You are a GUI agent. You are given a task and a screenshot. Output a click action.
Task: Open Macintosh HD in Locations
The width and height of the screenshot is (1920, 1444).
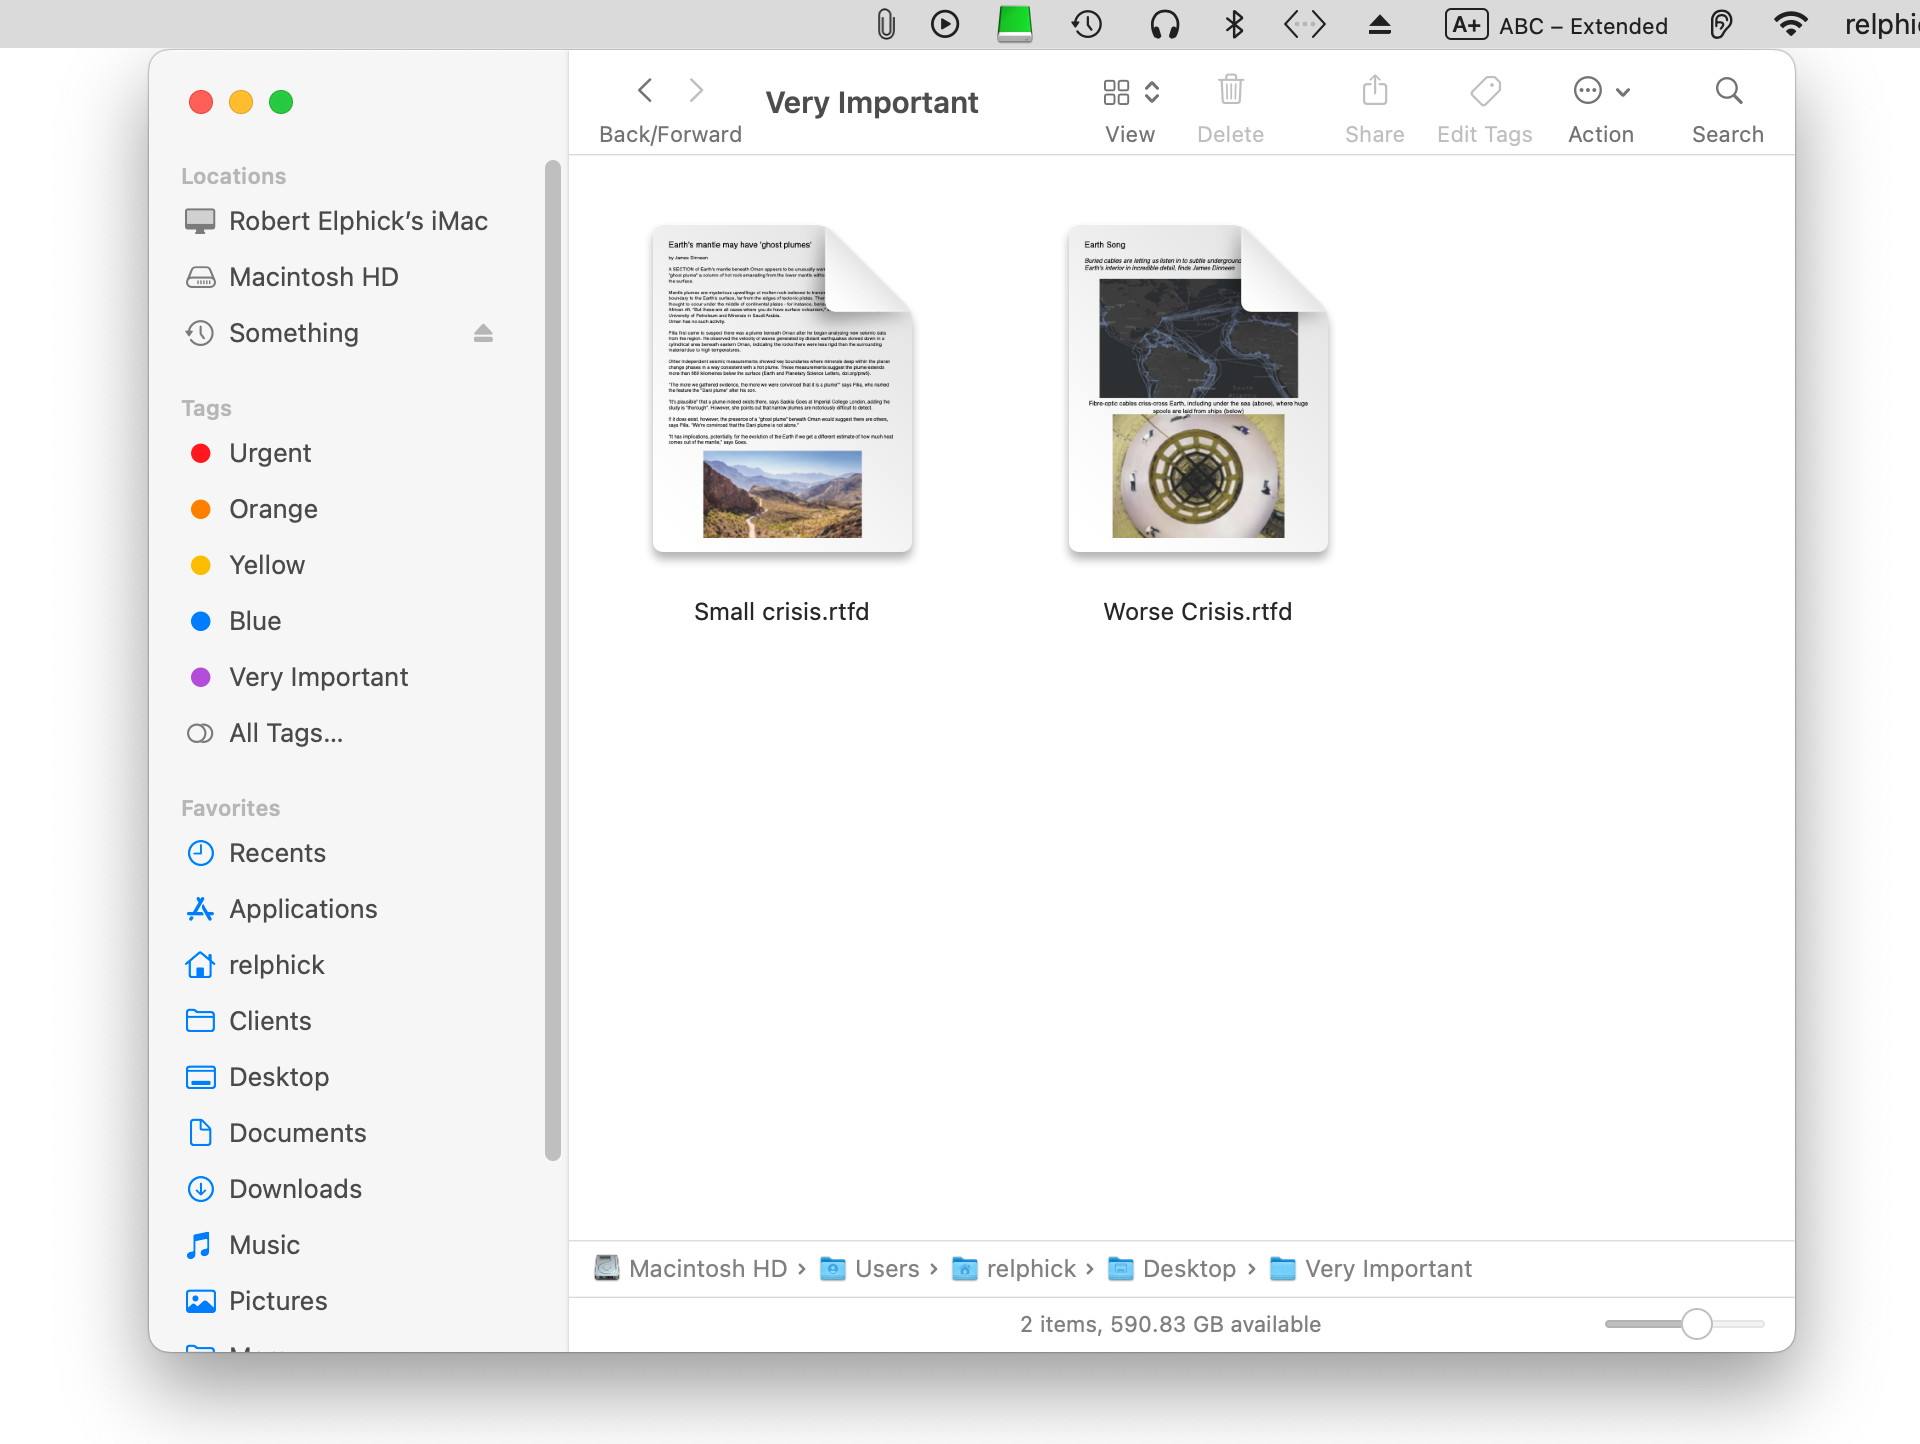coord(313,277)
